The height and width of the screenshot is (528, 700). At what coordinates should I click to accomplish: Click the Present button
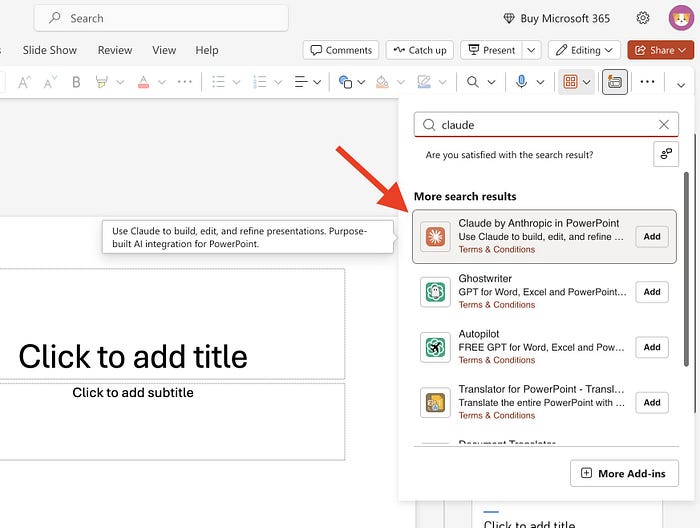[x=491, y=50]
